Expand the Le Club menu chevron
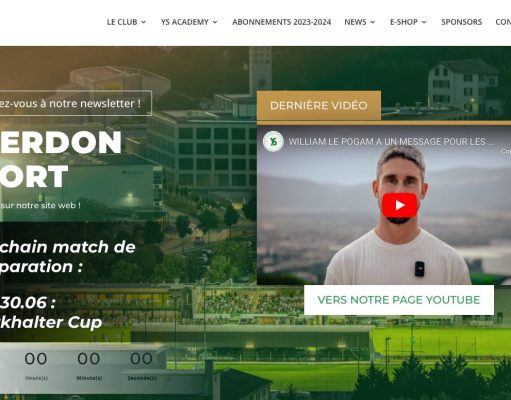The image size is (511, 400). (143, 22)
